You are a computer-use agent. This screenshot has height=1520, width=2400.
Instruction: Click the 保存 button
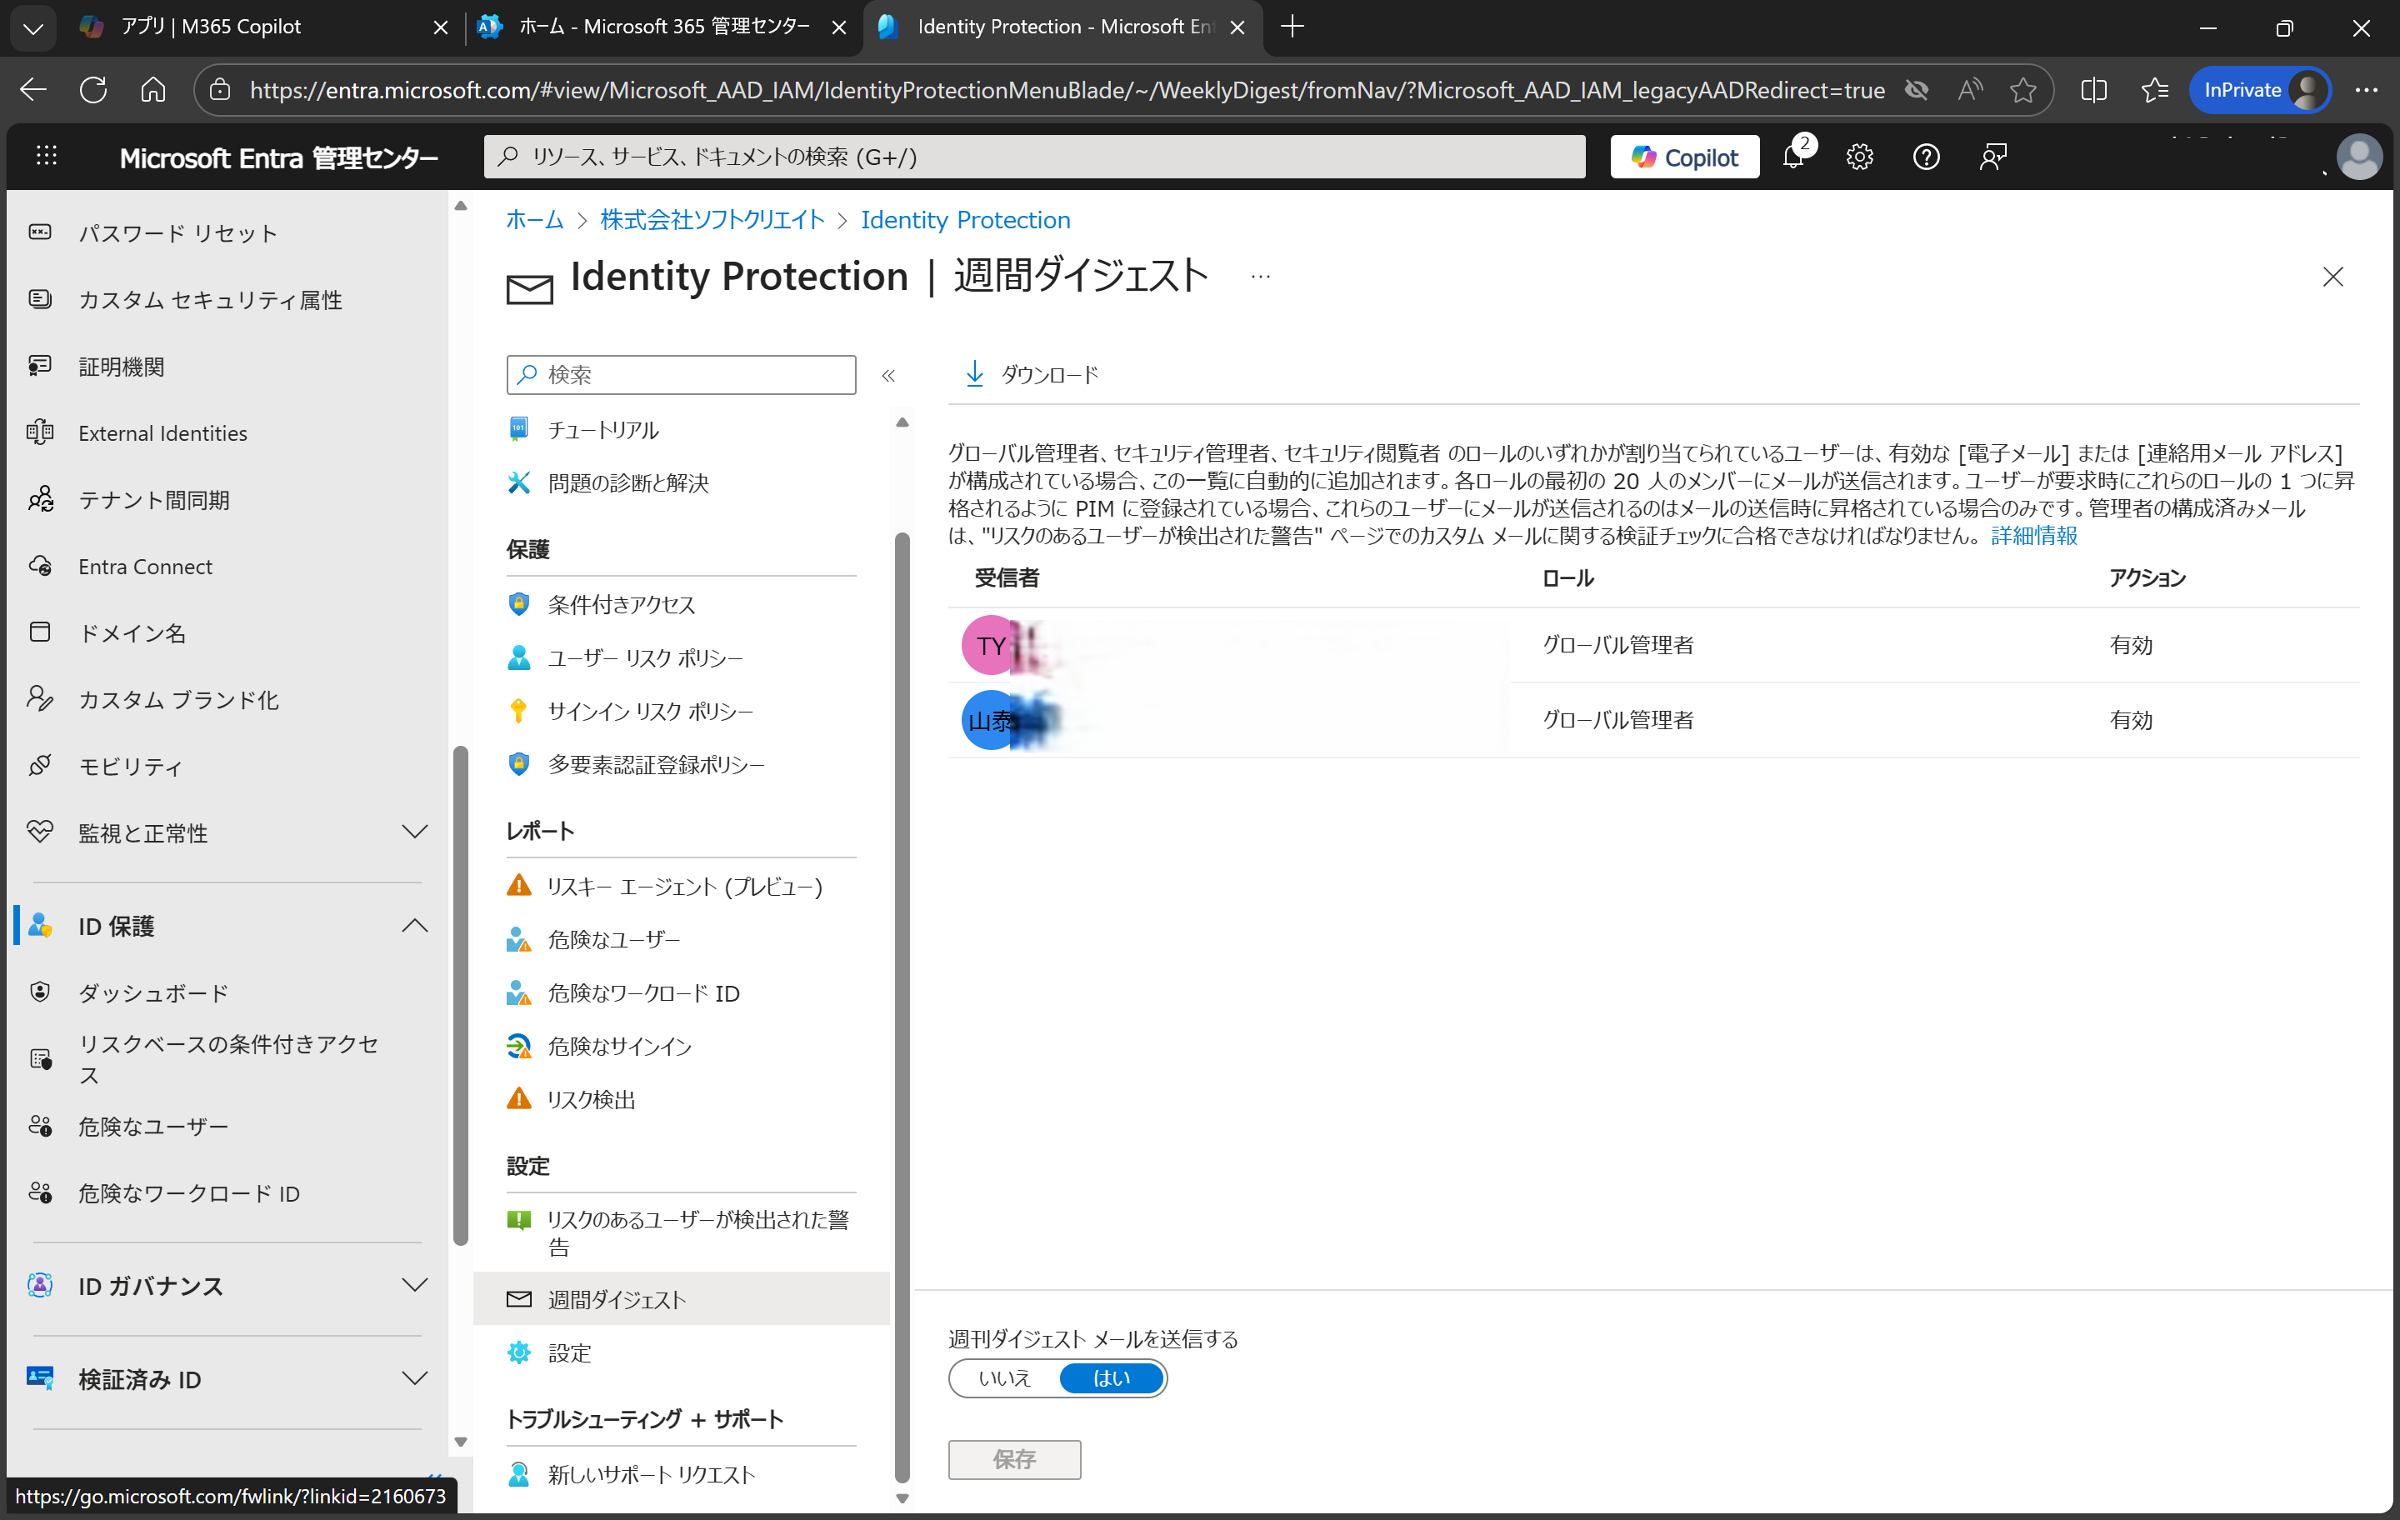1014,1459
